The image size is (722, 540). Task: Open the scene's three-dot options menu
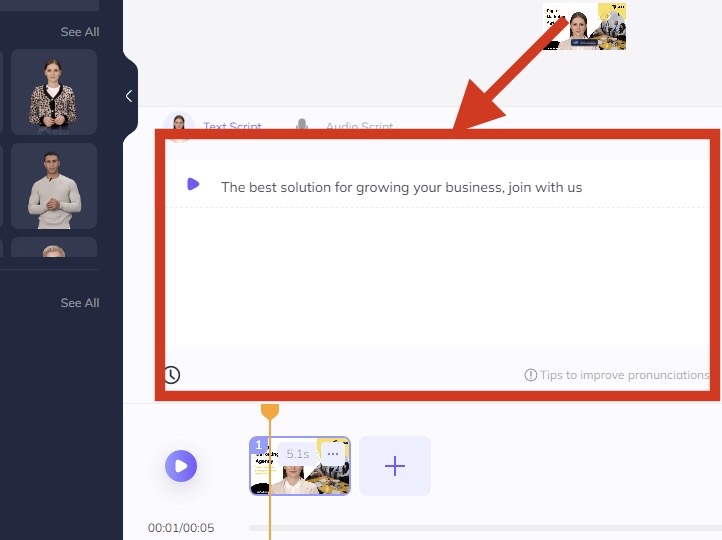pyautogui.click(x=333, y=454)
